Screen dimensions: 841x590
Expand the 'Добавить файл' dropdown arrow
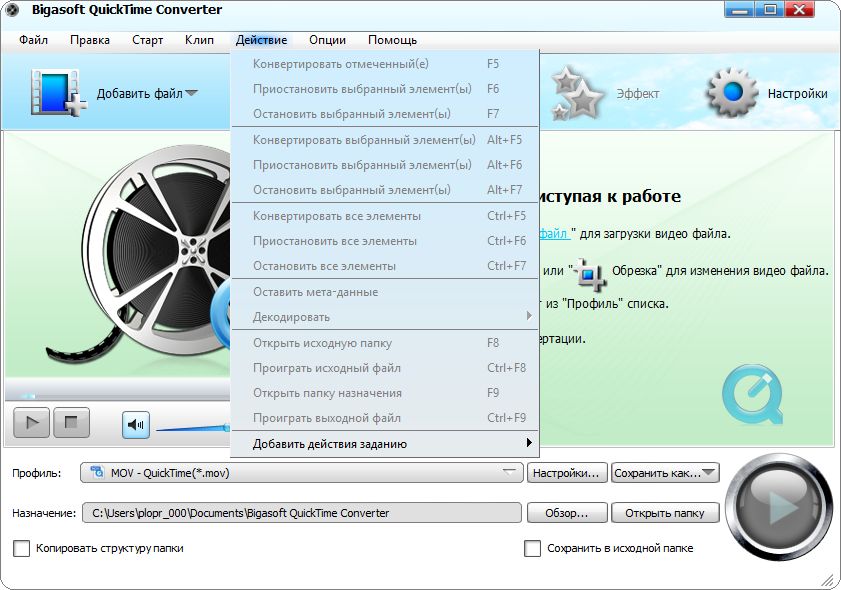click(x=191, y=93)
